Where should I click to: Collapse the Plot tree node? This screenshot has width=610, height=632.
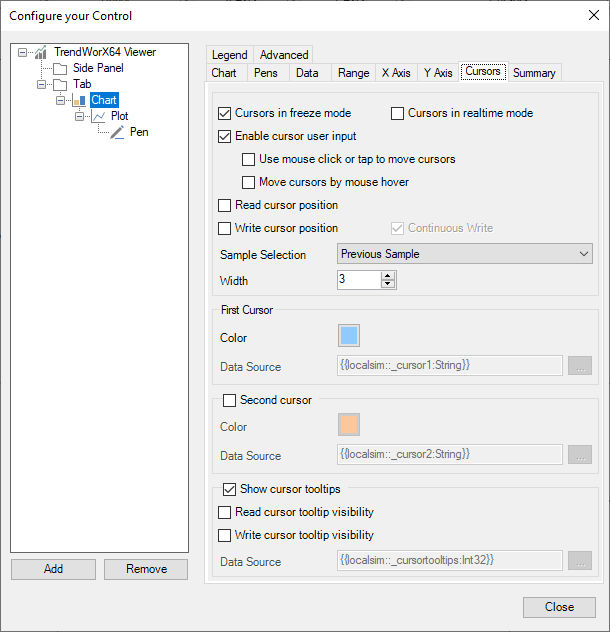click(x=80, y=116)
